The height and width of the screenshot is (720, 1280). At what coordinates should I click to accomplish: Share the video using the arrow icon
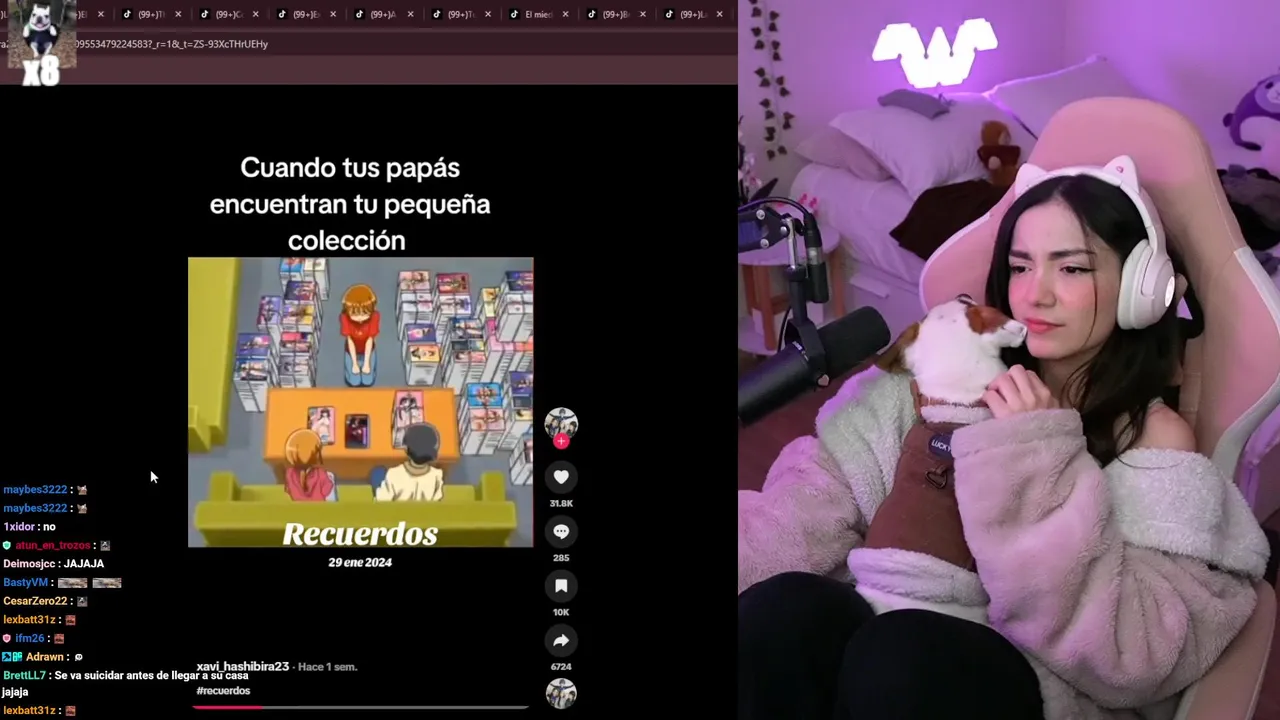click(561, 640)
